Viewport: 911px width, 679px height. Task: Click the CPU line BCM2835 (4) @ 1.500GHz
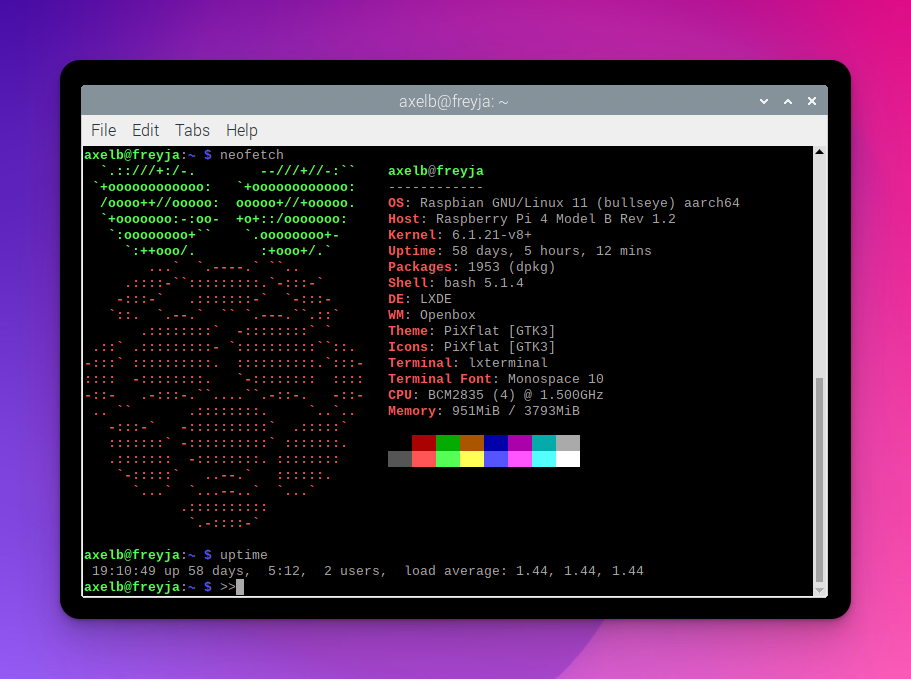tap(496, 395)
